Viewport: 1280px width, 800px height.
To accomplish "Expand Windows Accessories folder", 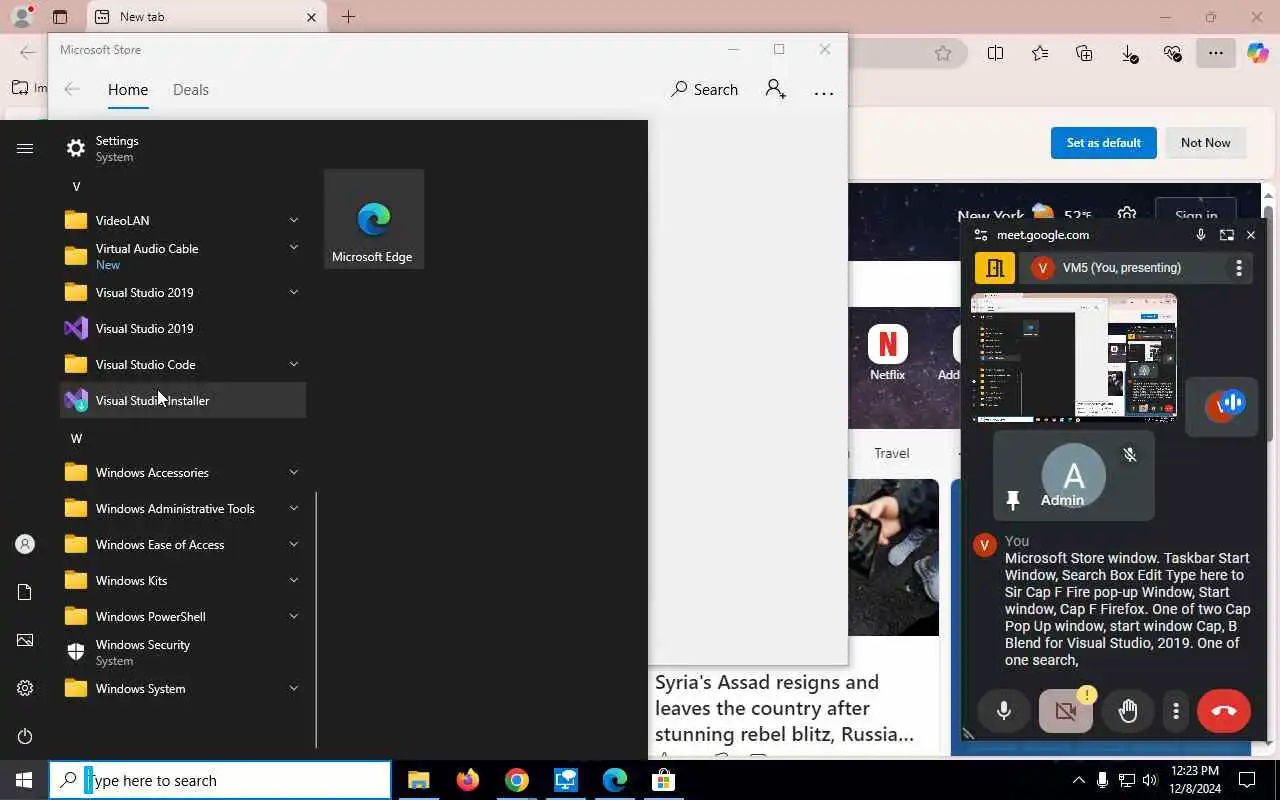I will click(294, 472).
